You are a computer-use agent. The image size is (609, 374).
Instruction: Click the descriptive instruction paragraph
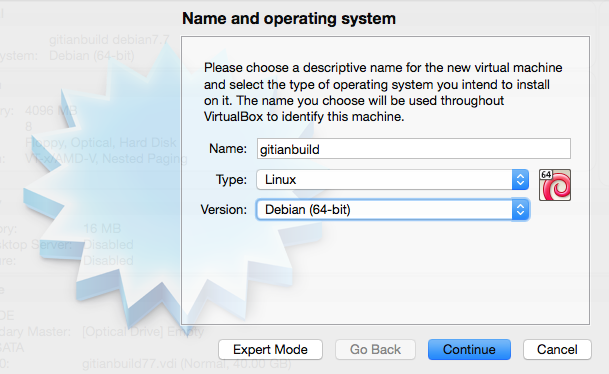pyautogui.click(x=383, y=92)
